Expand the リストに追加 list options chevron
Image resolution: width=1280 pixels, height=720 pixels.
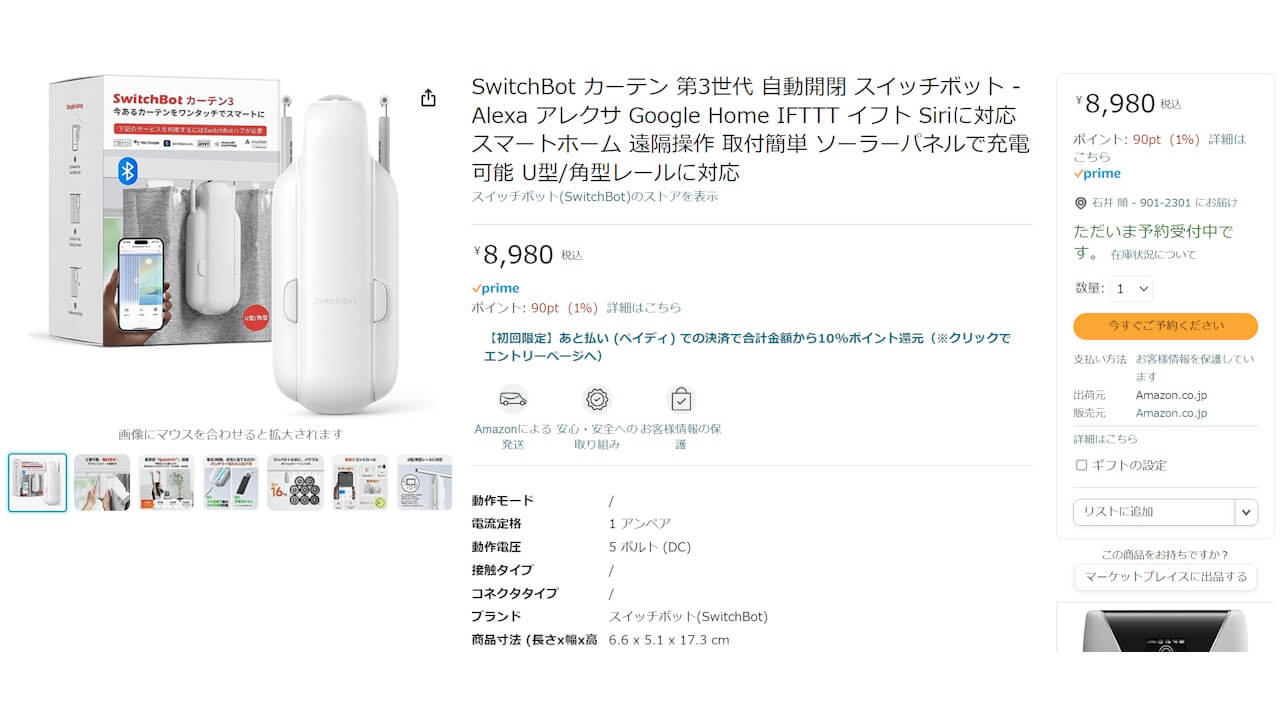click(x=1246, y=512)
